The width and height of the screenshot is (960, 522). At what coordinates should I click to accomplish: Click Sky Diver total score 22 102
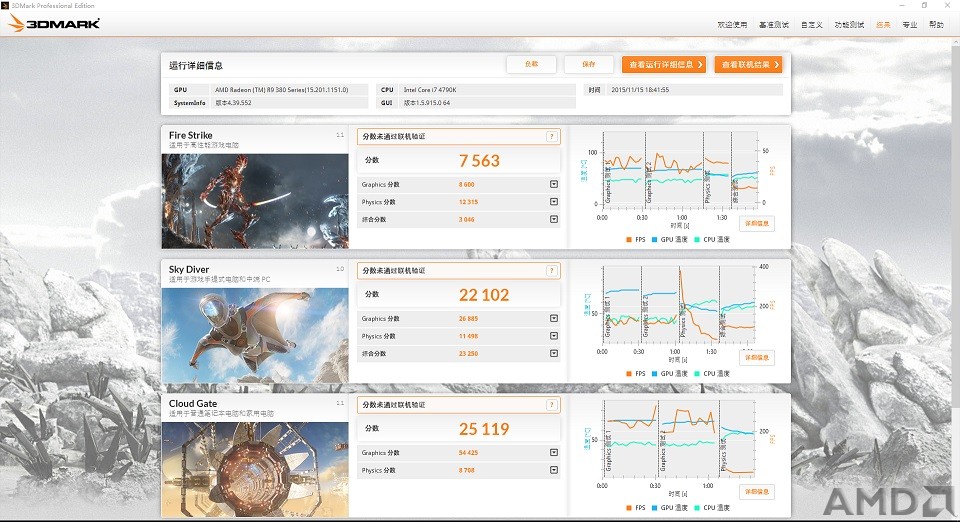click(x=484, y=295)
